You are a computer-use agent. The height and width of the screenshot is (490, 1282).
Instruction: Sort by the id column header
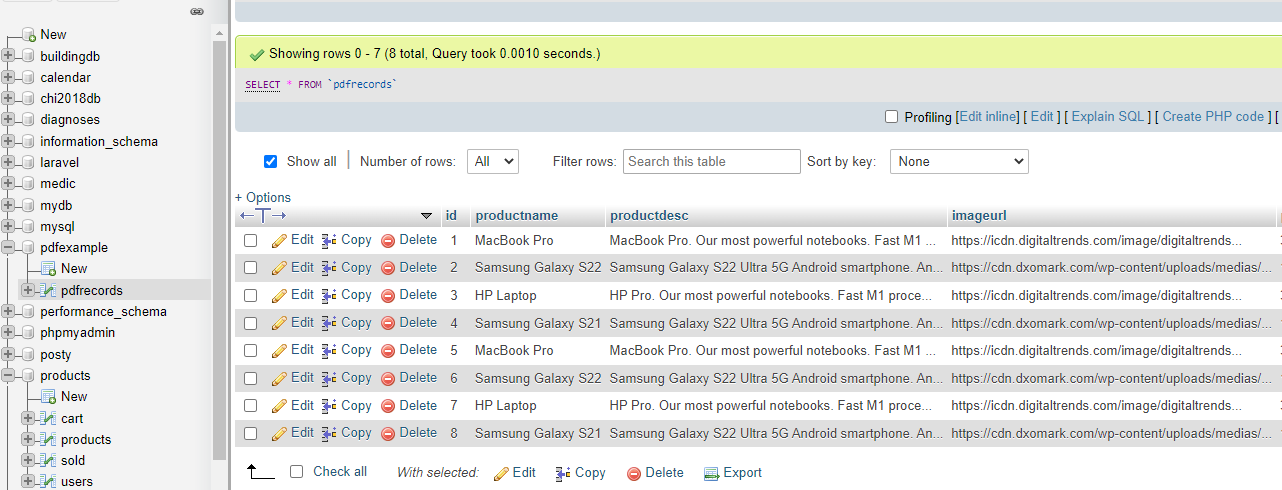451,215
